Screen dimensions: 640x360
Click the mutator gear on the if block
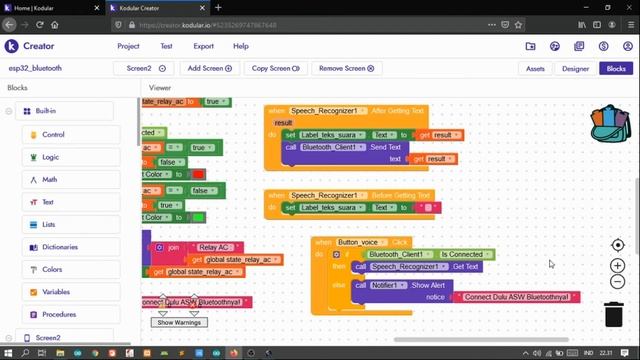click(x=336, y=254)
